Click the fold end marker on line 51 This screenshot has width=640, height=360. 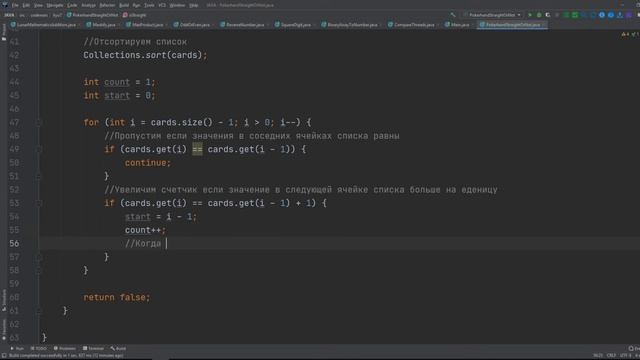coord(39,176)
